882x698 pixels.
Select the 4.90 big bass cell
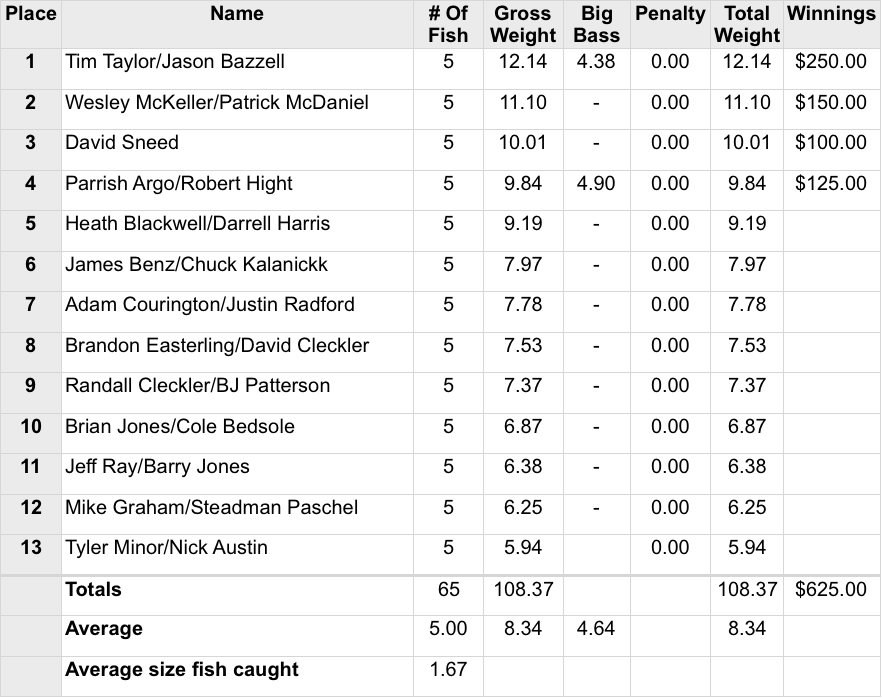[x=596, y=184]
